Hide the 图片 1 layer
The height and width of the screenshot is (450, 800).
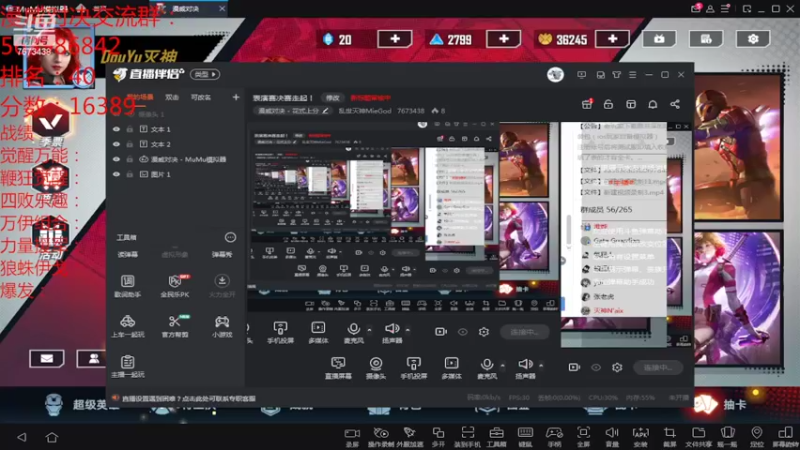116,174
